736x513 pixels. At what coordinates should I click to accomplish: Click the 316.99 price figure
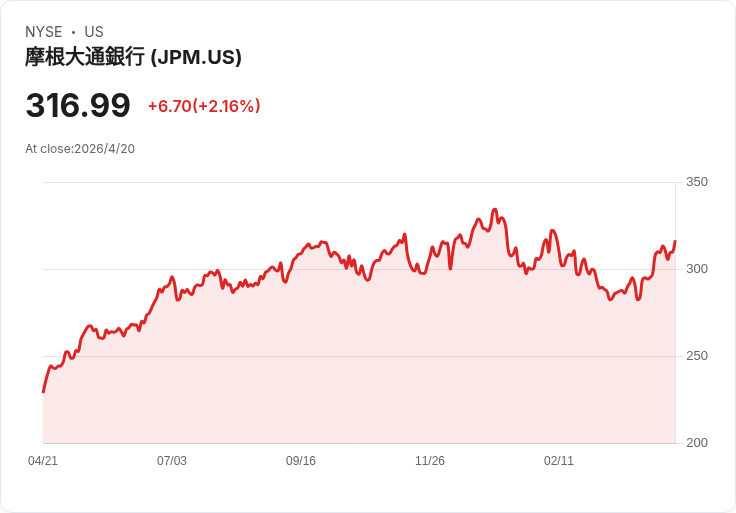(78, 105)
